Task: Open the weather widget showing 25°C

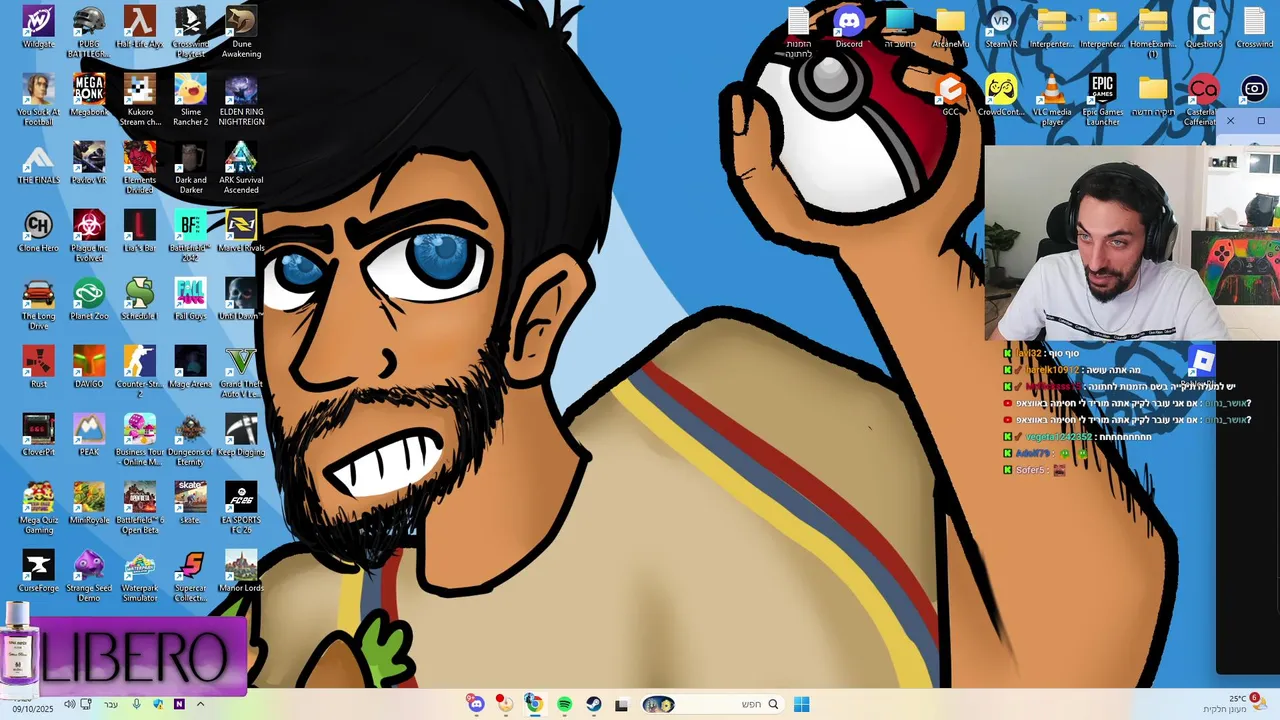Action: point(1235,703)
